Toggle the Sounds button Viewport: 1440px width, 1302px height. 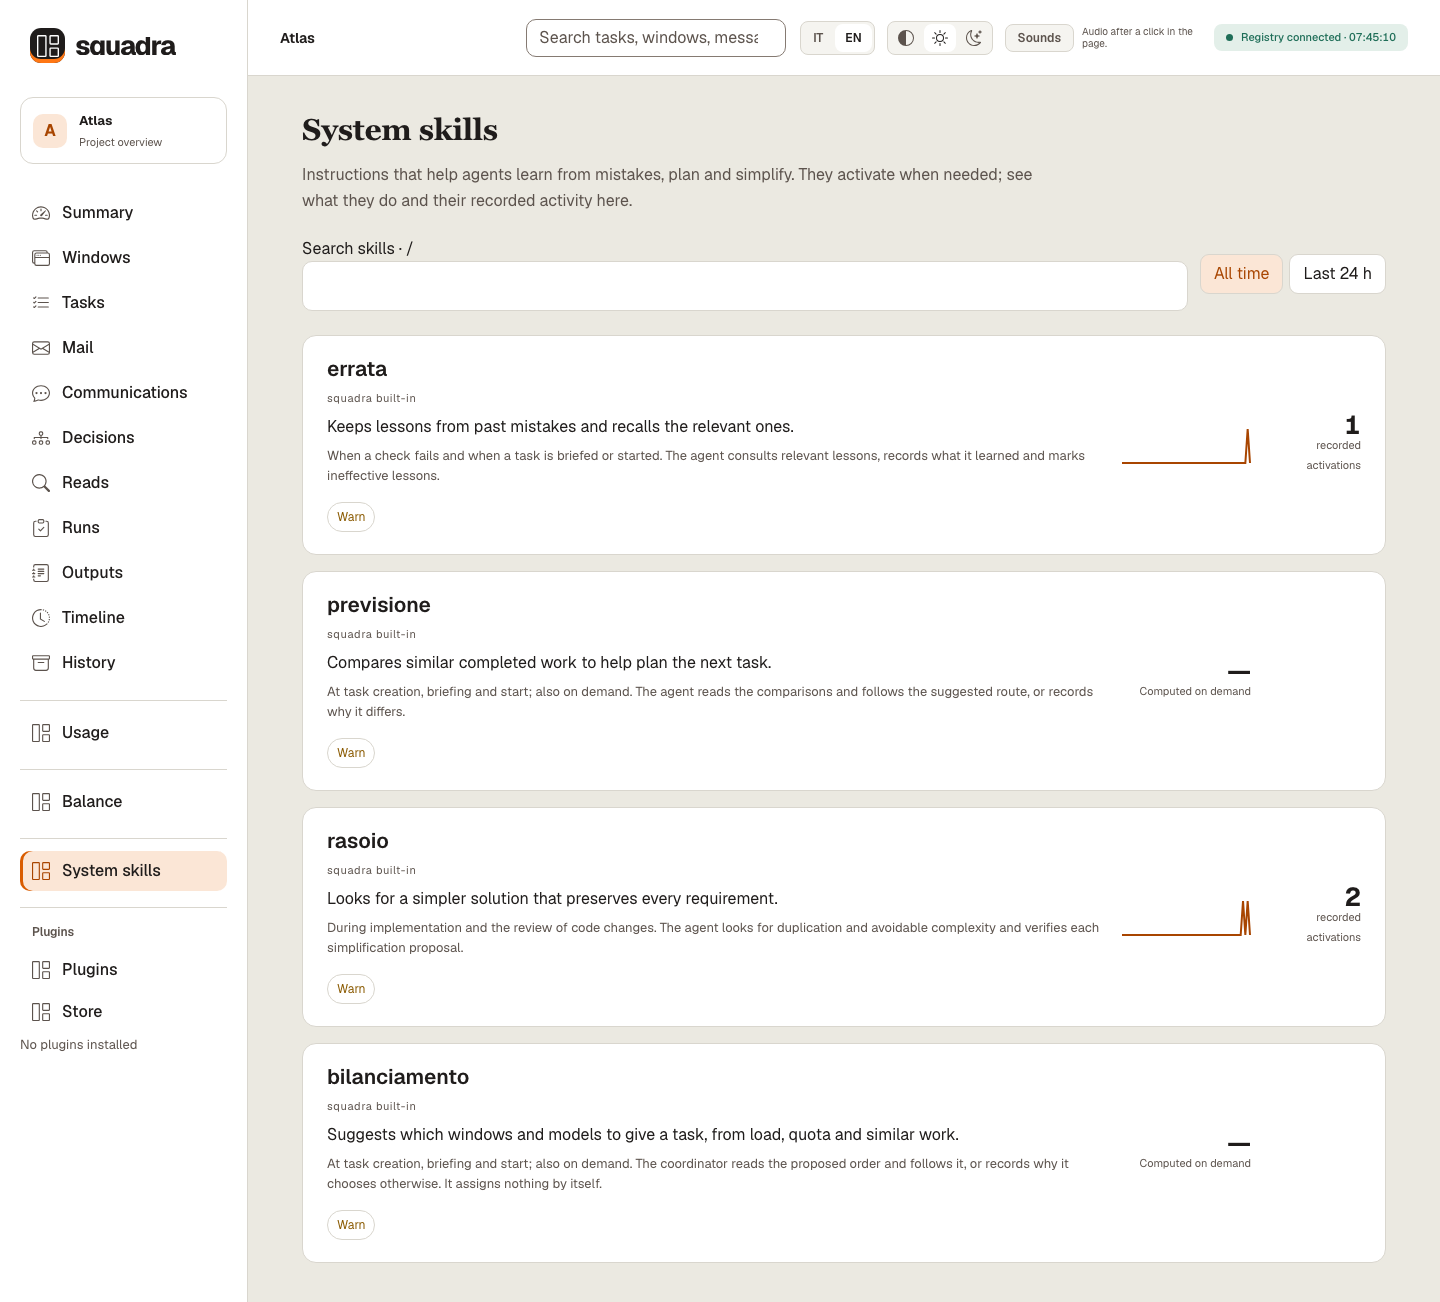click(1039, 38)
